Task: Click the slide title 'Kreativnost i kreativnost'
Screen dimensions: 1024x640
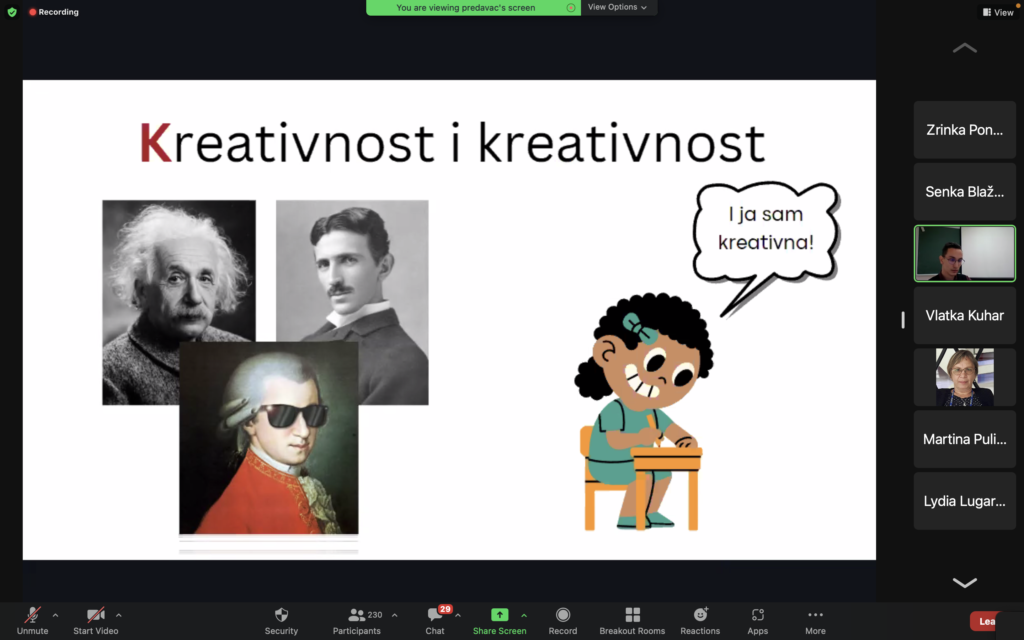Action: click(452, 143)
